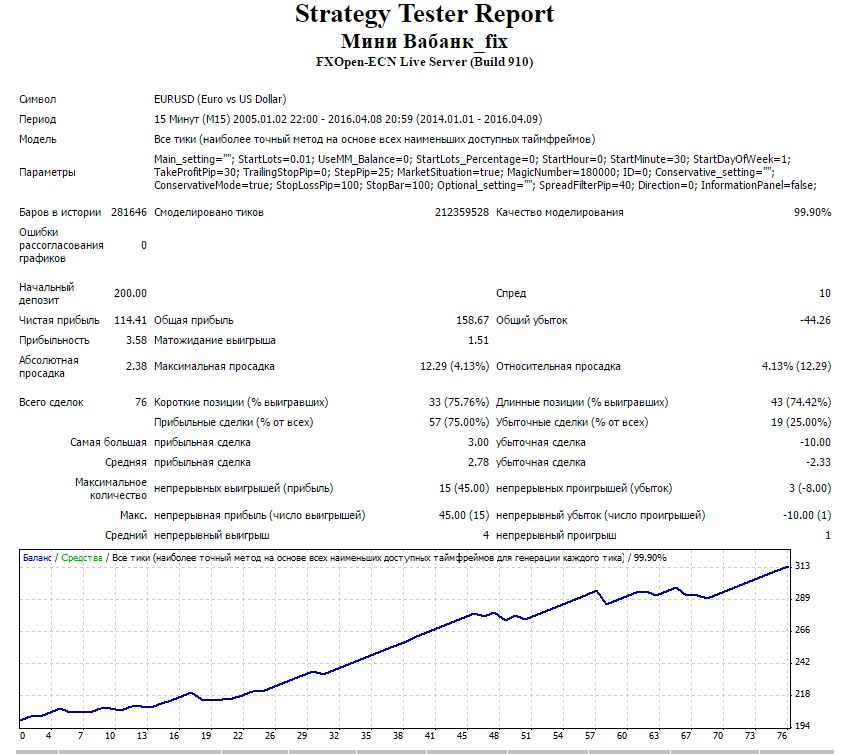This screenshot has height=754, width=851.
Task: Select the 1.51 expected payoff value
Action: click(478, 340)
